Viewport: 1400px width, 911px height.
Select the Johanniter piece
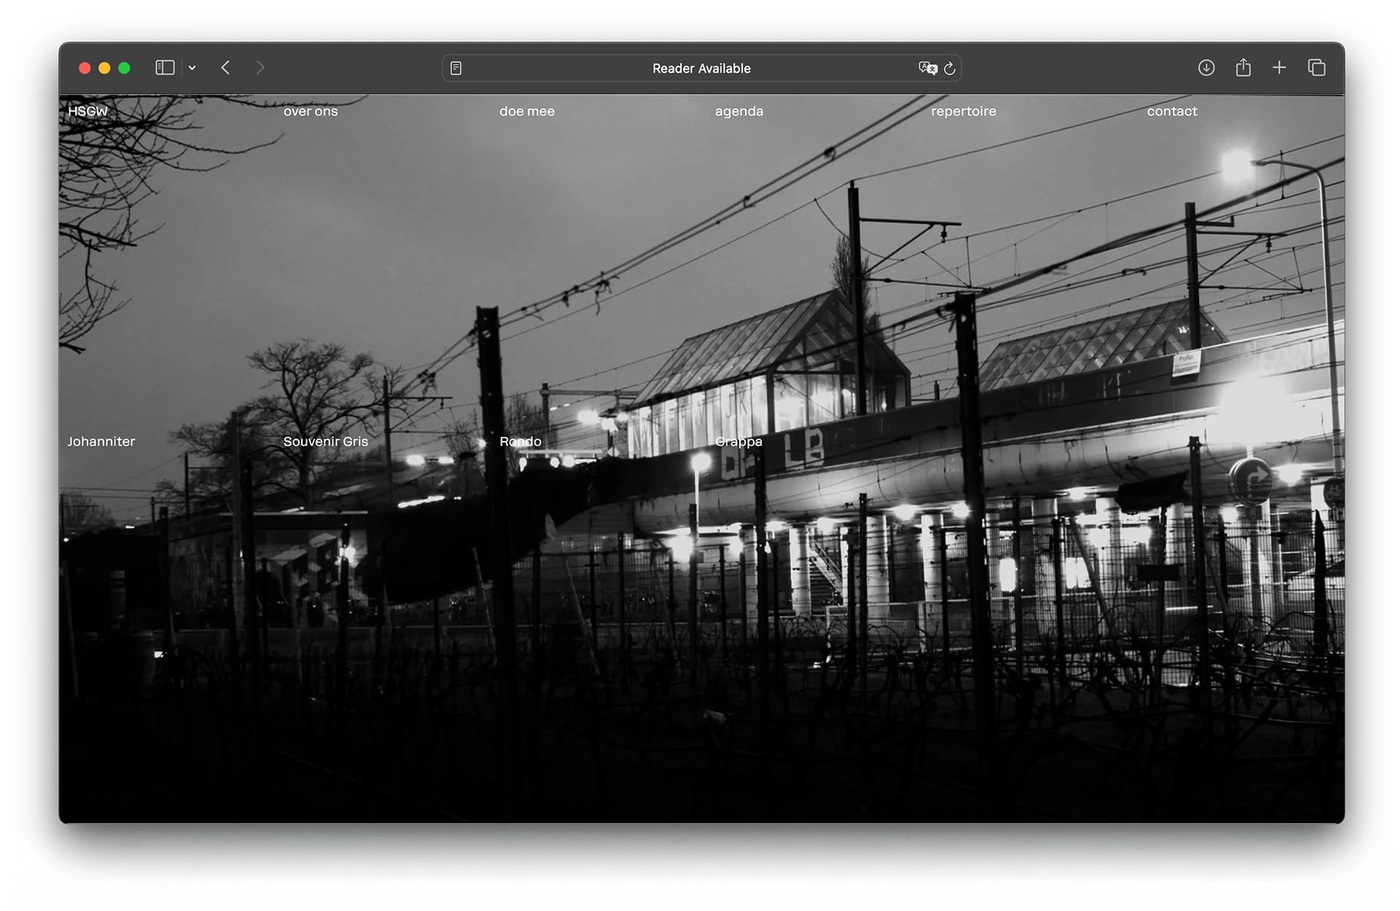coord(101,441)
